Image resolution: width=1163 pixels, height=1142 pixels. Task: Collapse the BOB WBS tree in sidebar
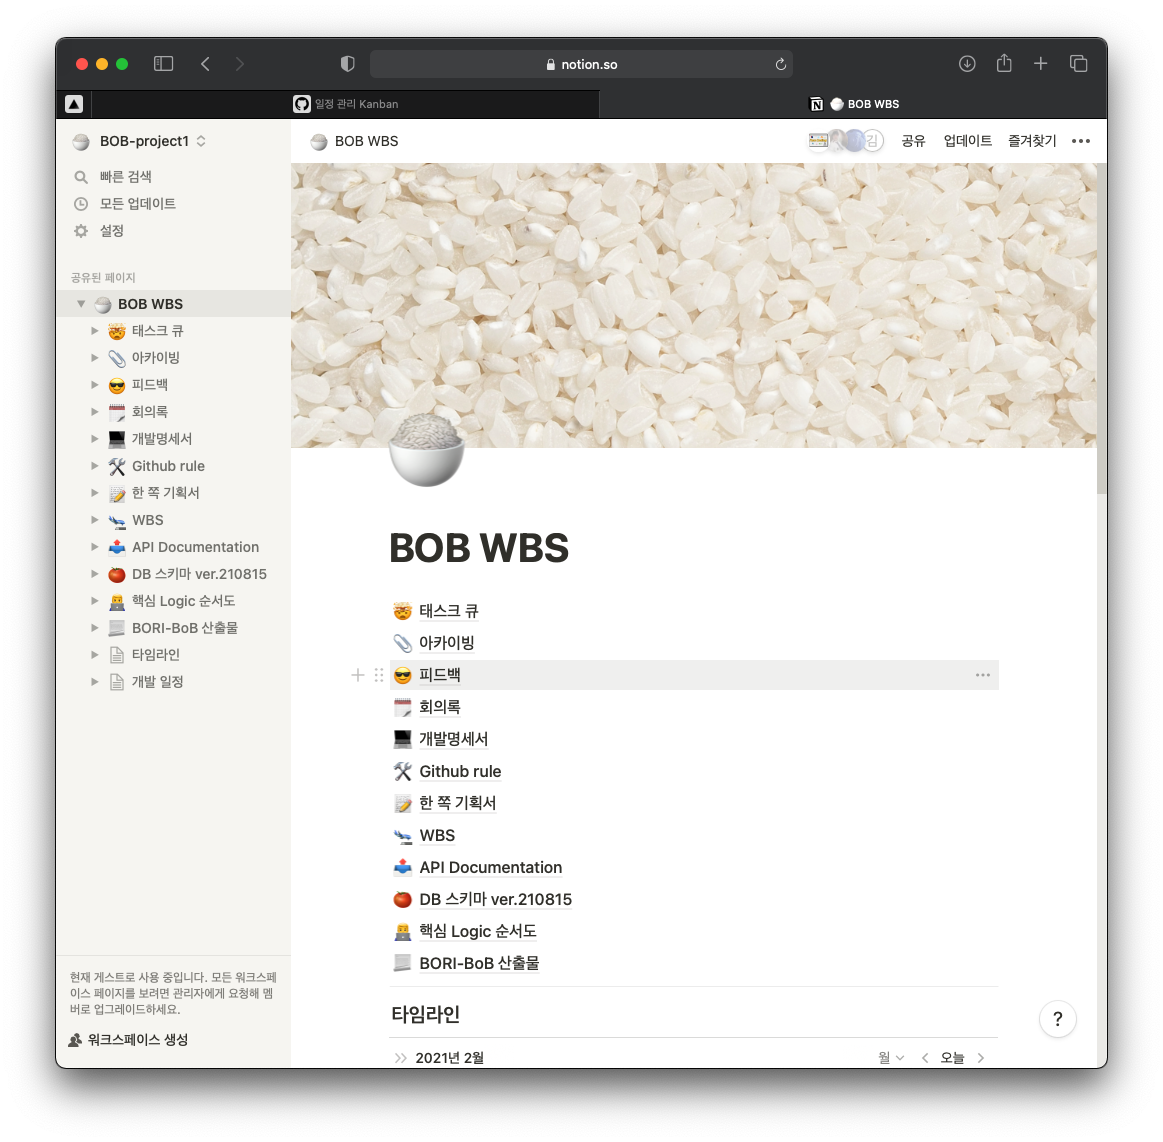click(x=81, y=304)
